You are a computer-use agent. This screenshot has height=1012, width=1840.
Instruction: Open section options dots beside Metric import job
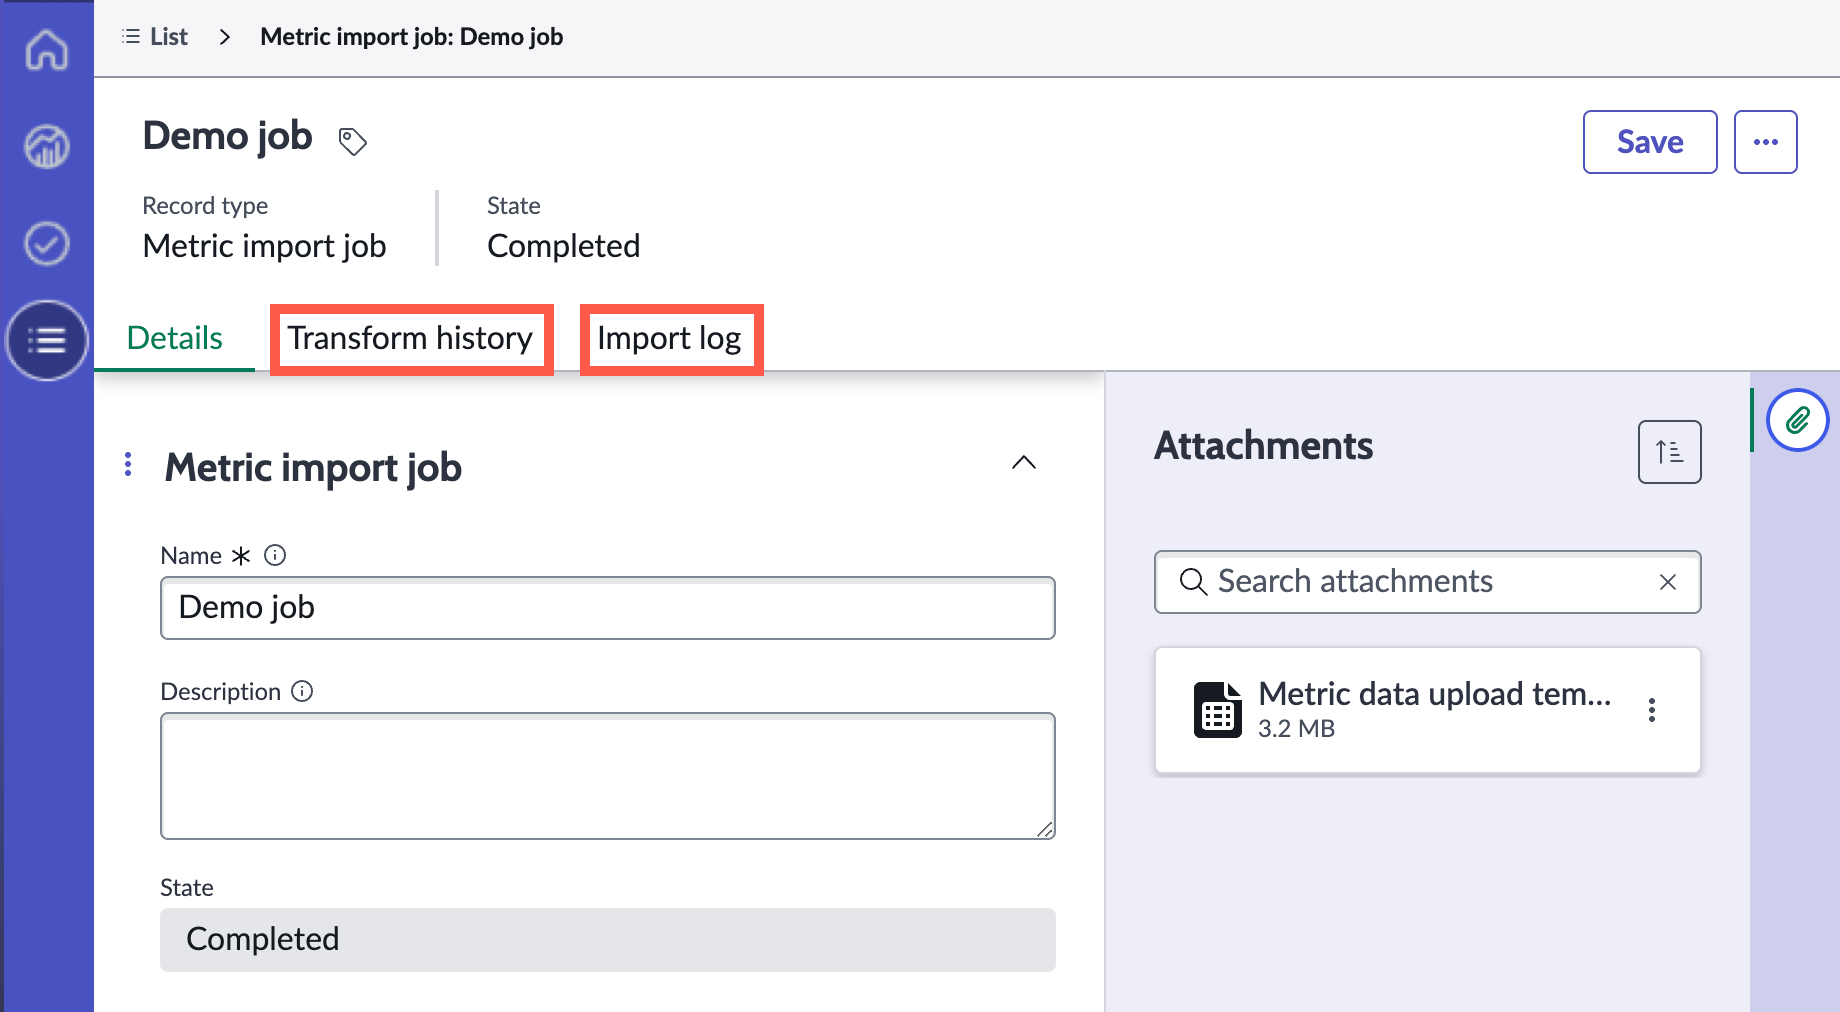128,465
